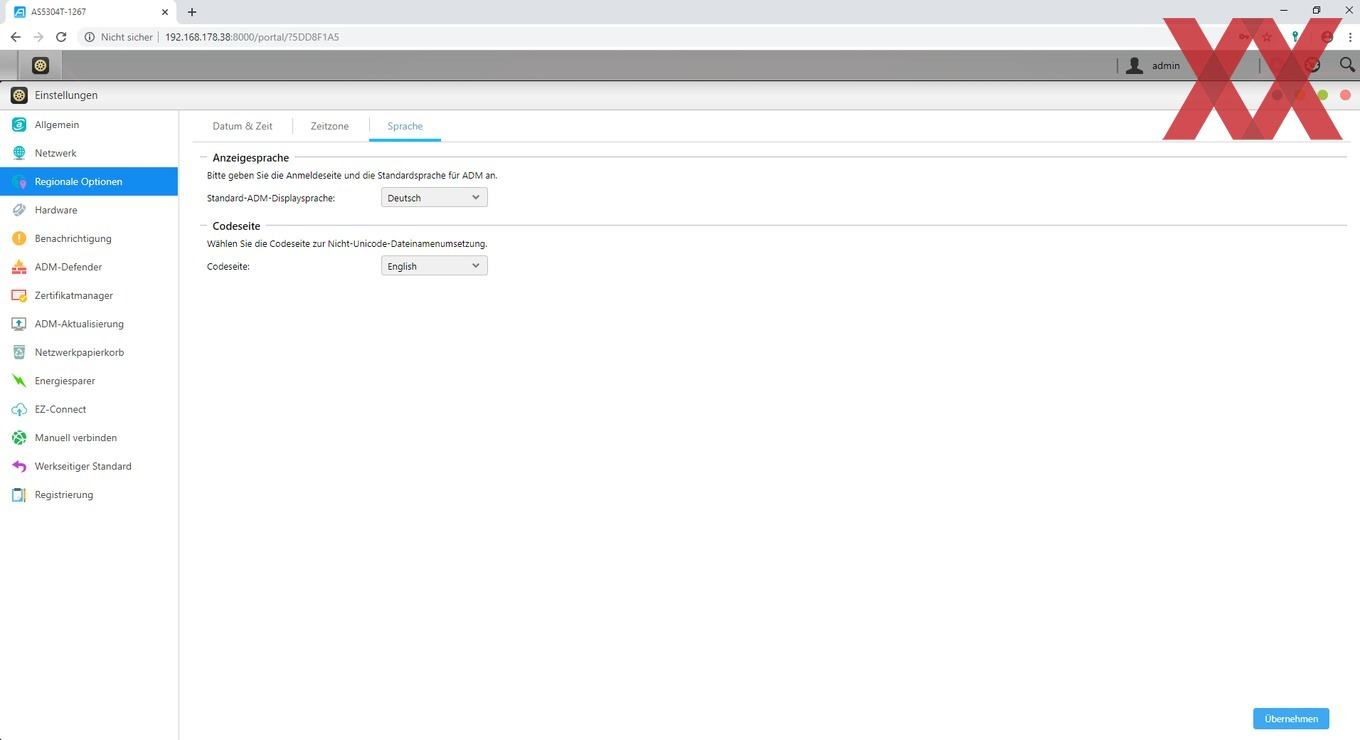Open the admin user menu
The image size is (1360, 740).
pos(1153,65)
